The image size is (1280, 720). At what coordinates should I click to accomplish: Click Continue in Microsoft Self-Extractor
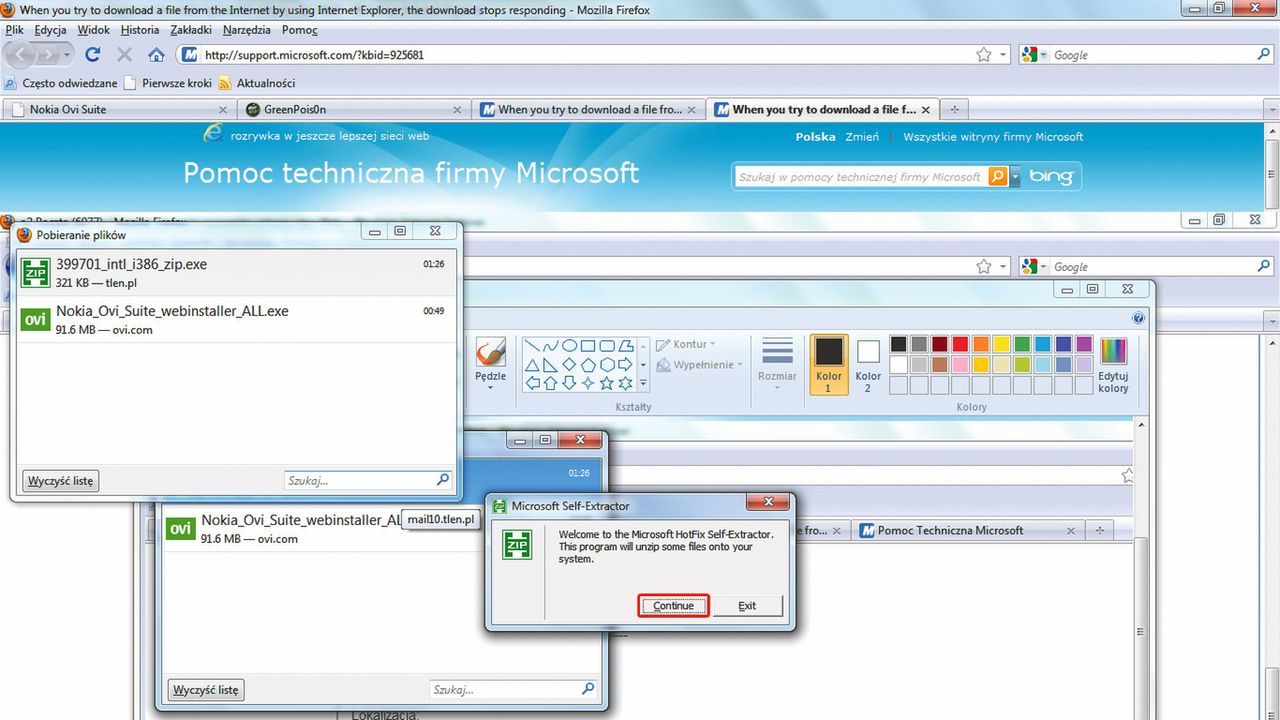(673, 606)
